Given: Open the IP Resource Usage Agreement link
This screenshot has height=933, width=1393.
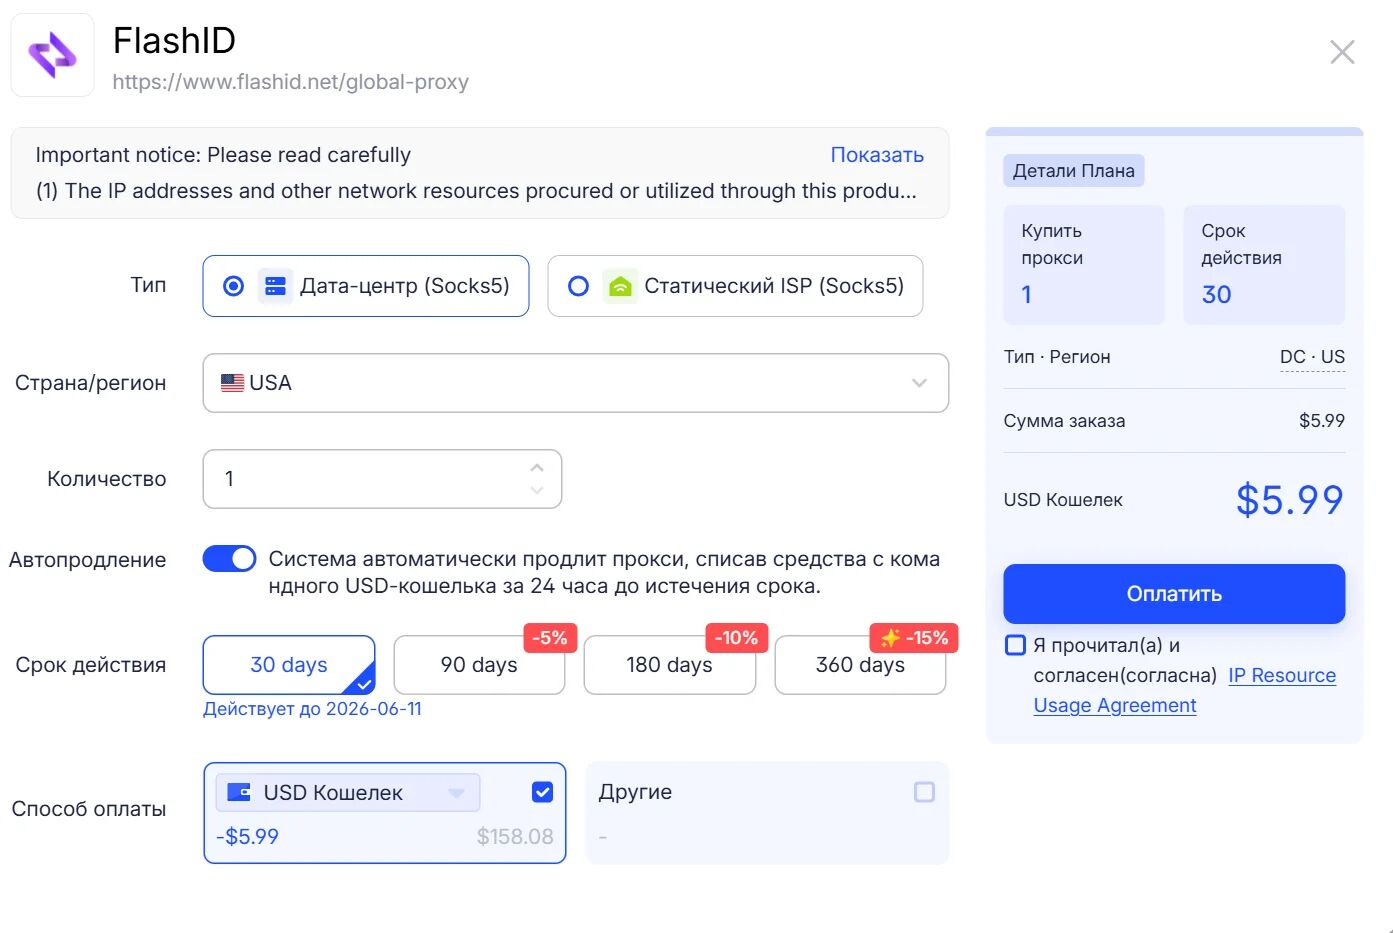Looking at the screenshot, I should [1283, 675].
